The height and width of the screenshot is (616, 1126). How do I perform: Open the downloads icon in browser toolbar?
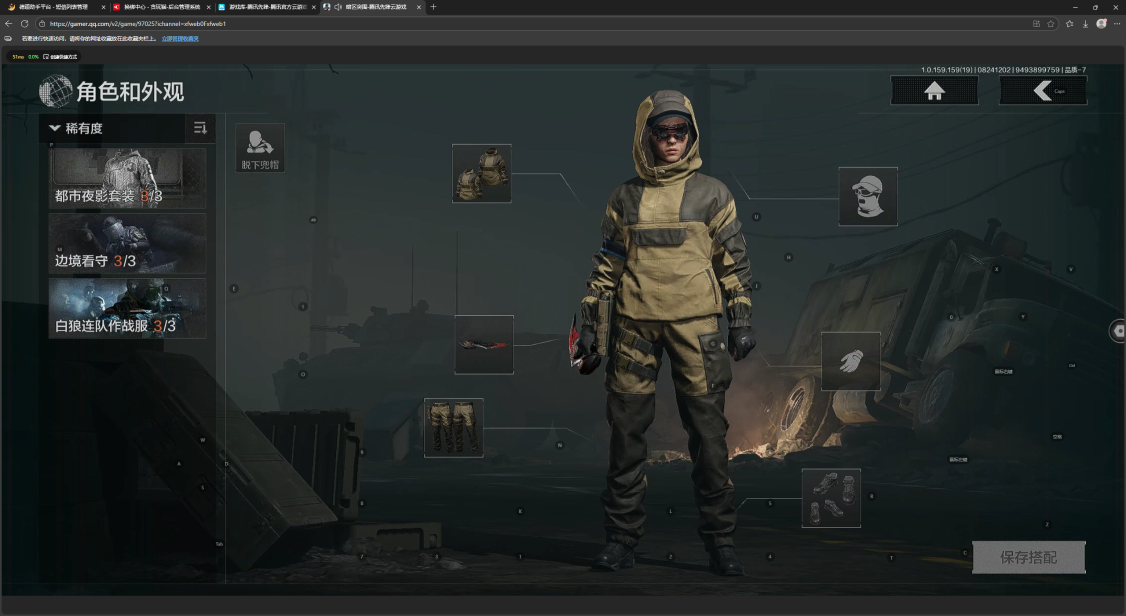tap(1085, 24)
